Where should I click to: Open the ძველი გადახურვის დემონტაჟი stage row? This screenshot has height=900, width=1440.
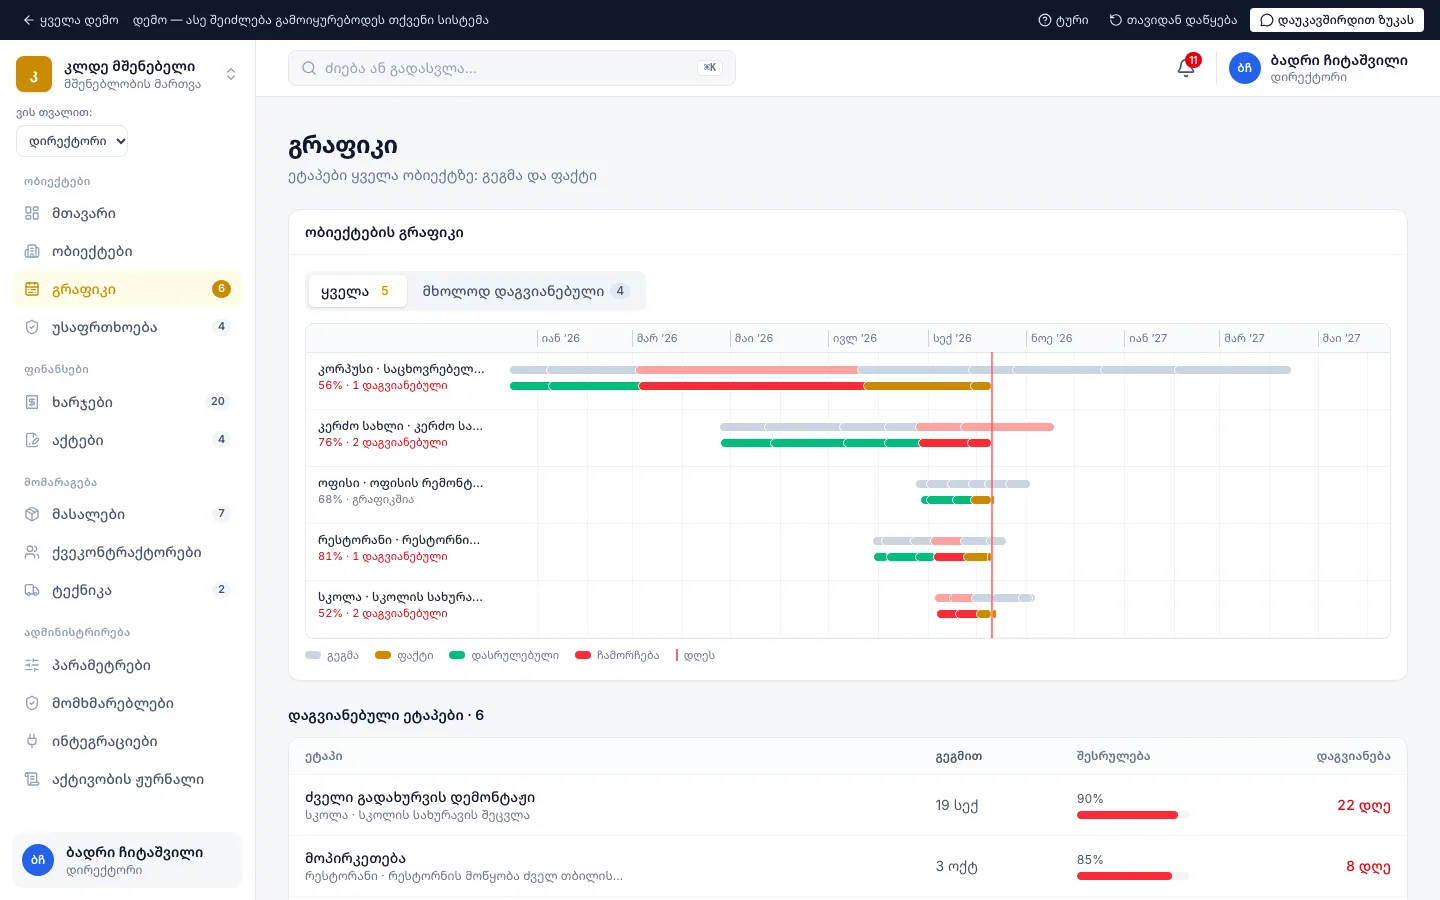[847, 805]
